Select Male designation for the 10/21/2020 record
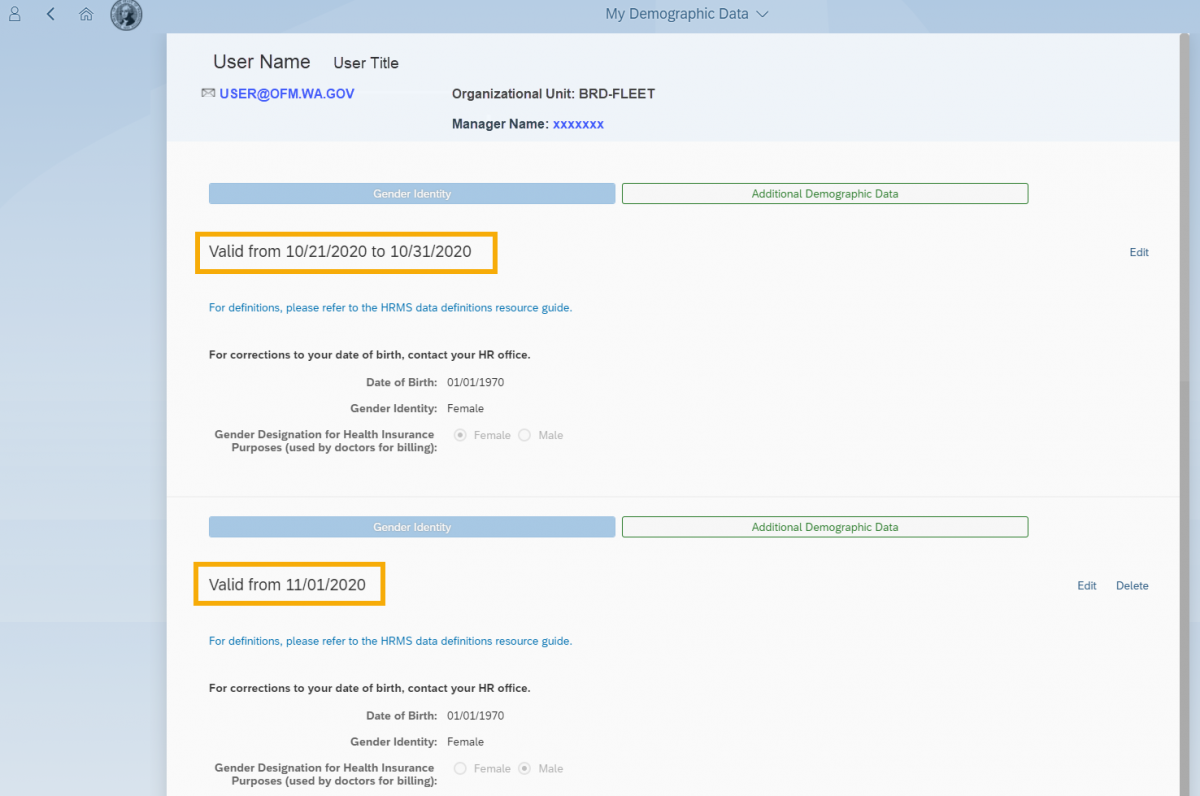Image resolution: width=1200 pixels, height=796 pixels. (524, 435)
